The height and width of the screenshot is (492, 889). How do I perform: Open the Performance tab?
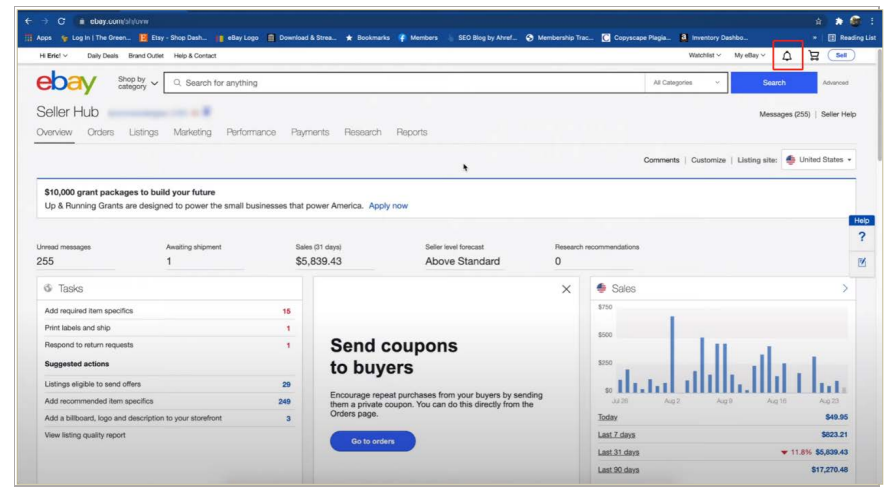pyautogui.click(x=251, y=132)
